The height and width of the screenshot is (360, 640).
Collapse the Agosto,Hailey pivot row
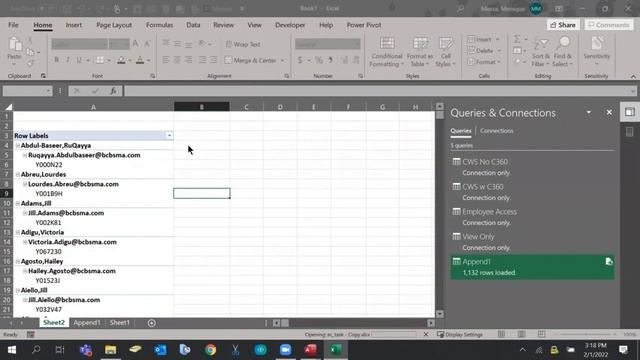coord(18,262)
